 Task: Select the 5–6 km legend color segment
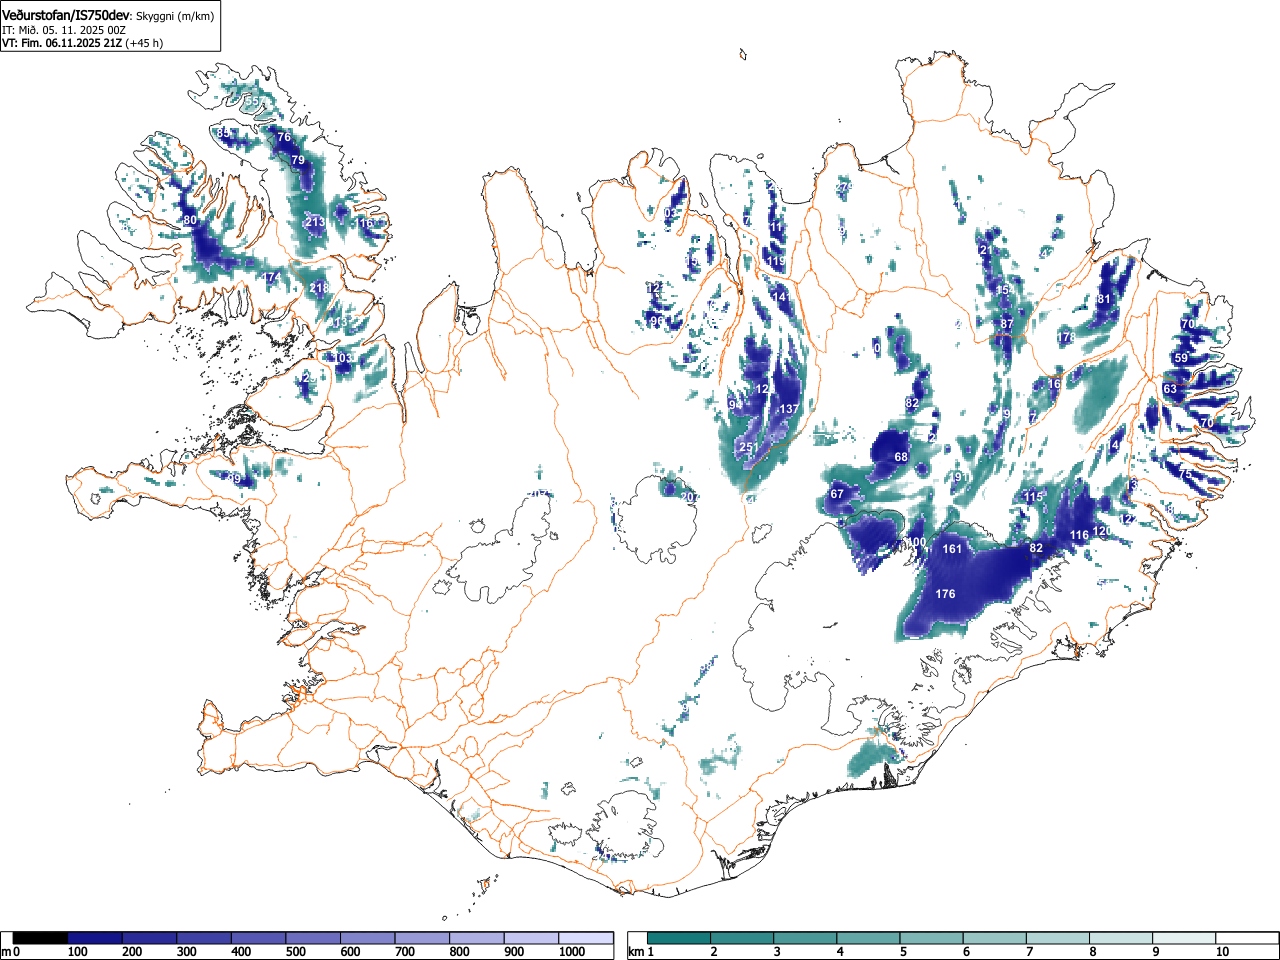click(x=934, y=938)
